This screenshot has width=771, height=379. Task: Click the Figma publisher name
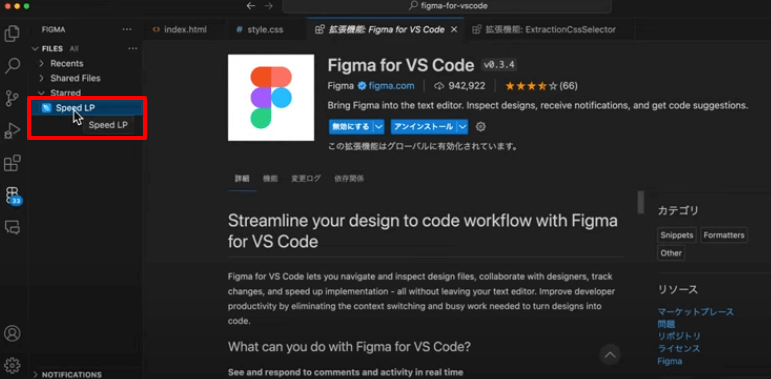tap(340, 86)
